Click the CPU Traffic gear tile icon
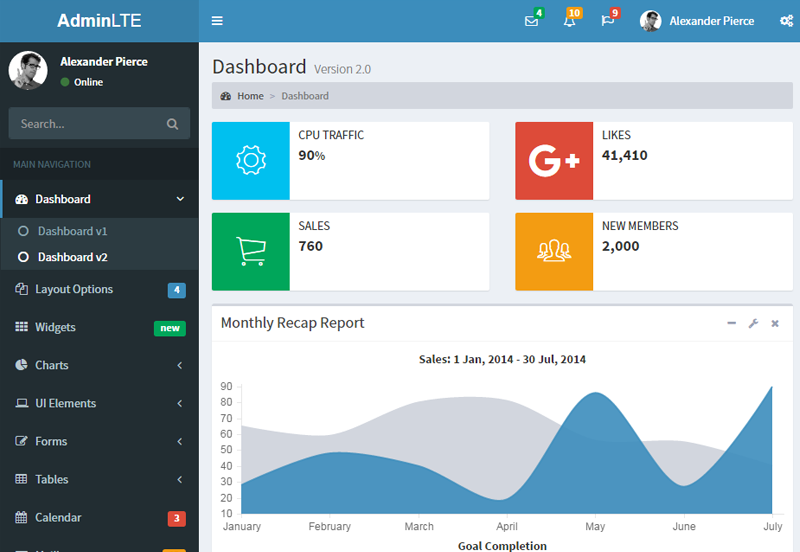Viewport: 800px width, 552px height. point(251,161)
